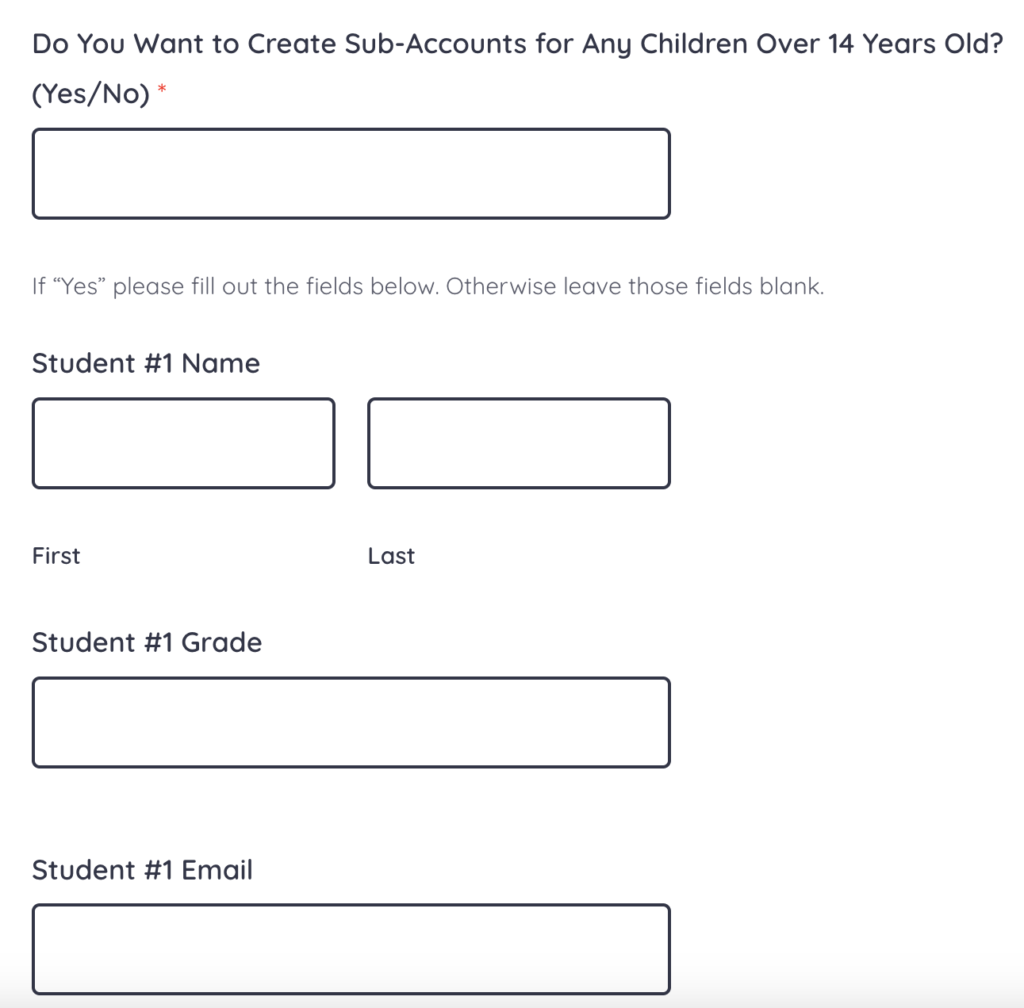Click the Yes/No sub-accounts answer field
The width and height of the screenshot is (1024, 1008).
coord(351,173)
